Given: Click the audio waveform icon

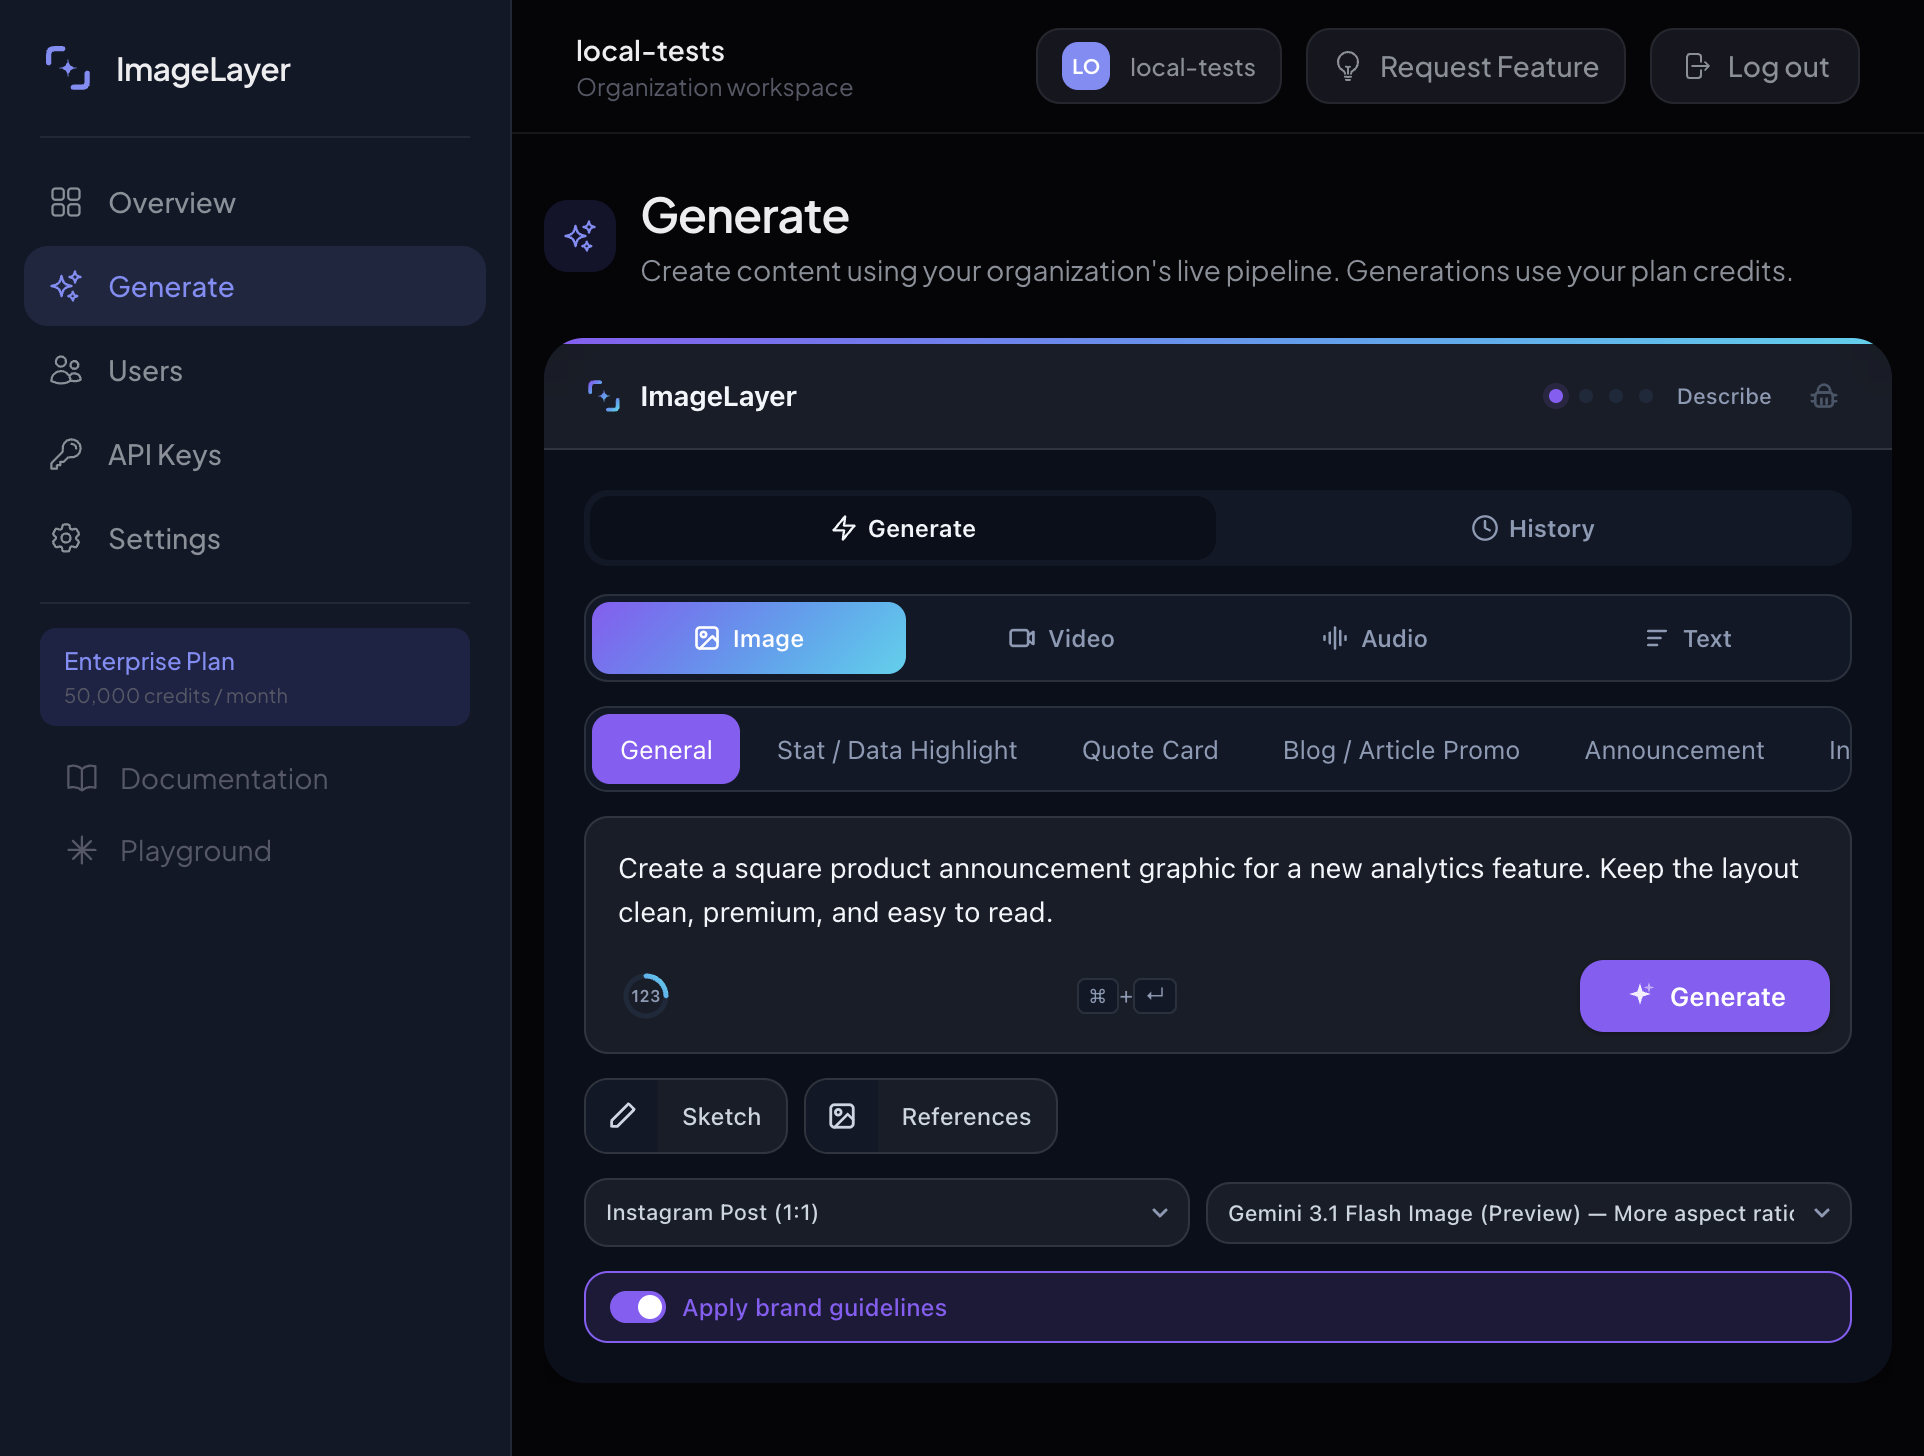Looking at the screenshot, I should click(x=1335, y=638).
